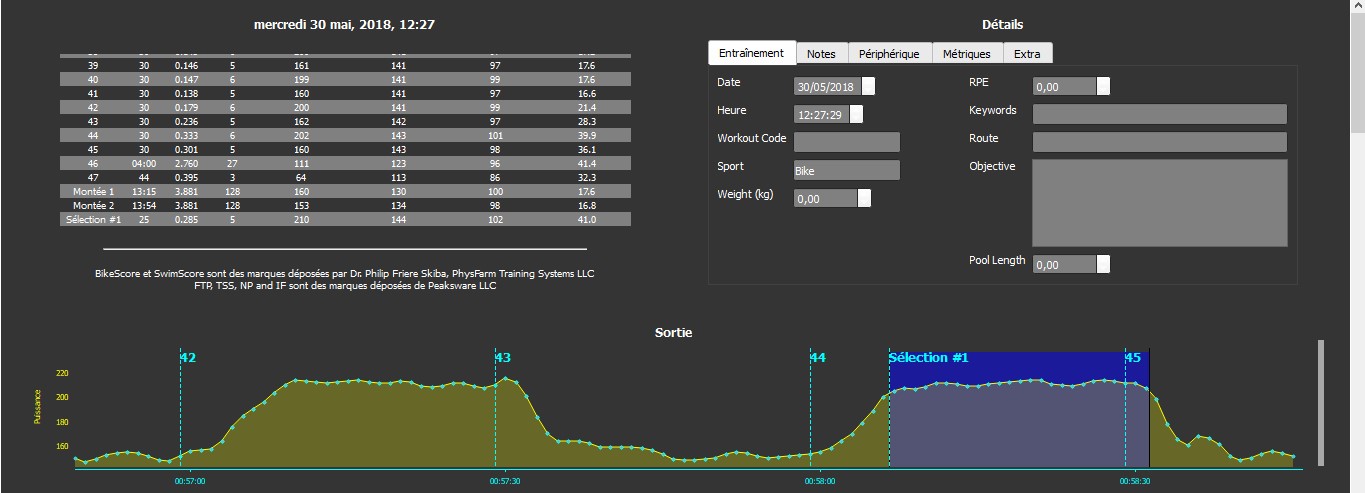1365x493 pixels.
Task: Switch to the Notes tab
Action: (822, 54)
